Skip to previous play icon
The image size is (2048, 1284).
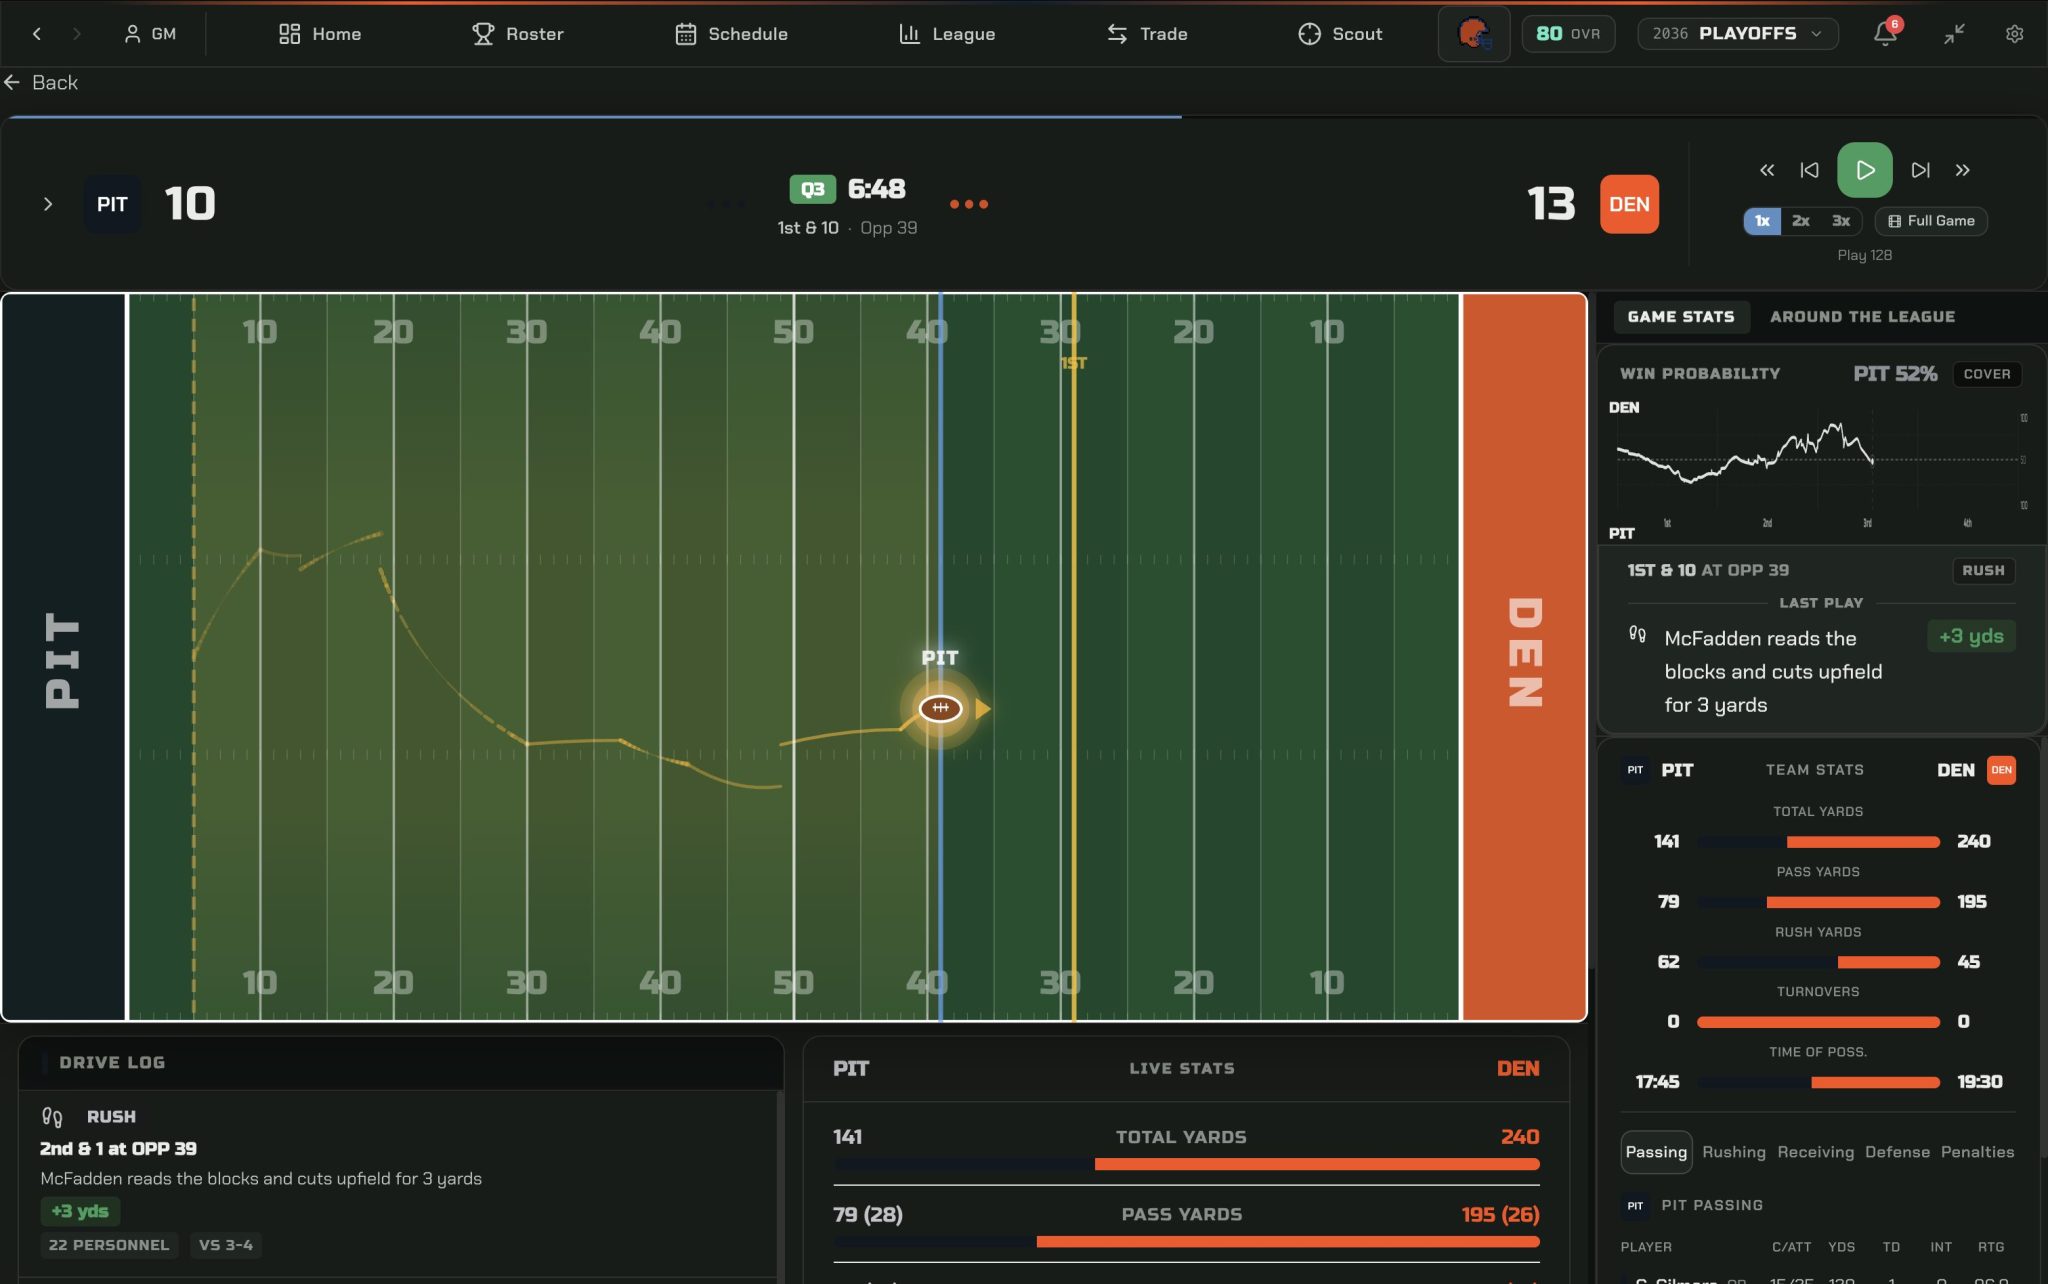[1809, 170]
